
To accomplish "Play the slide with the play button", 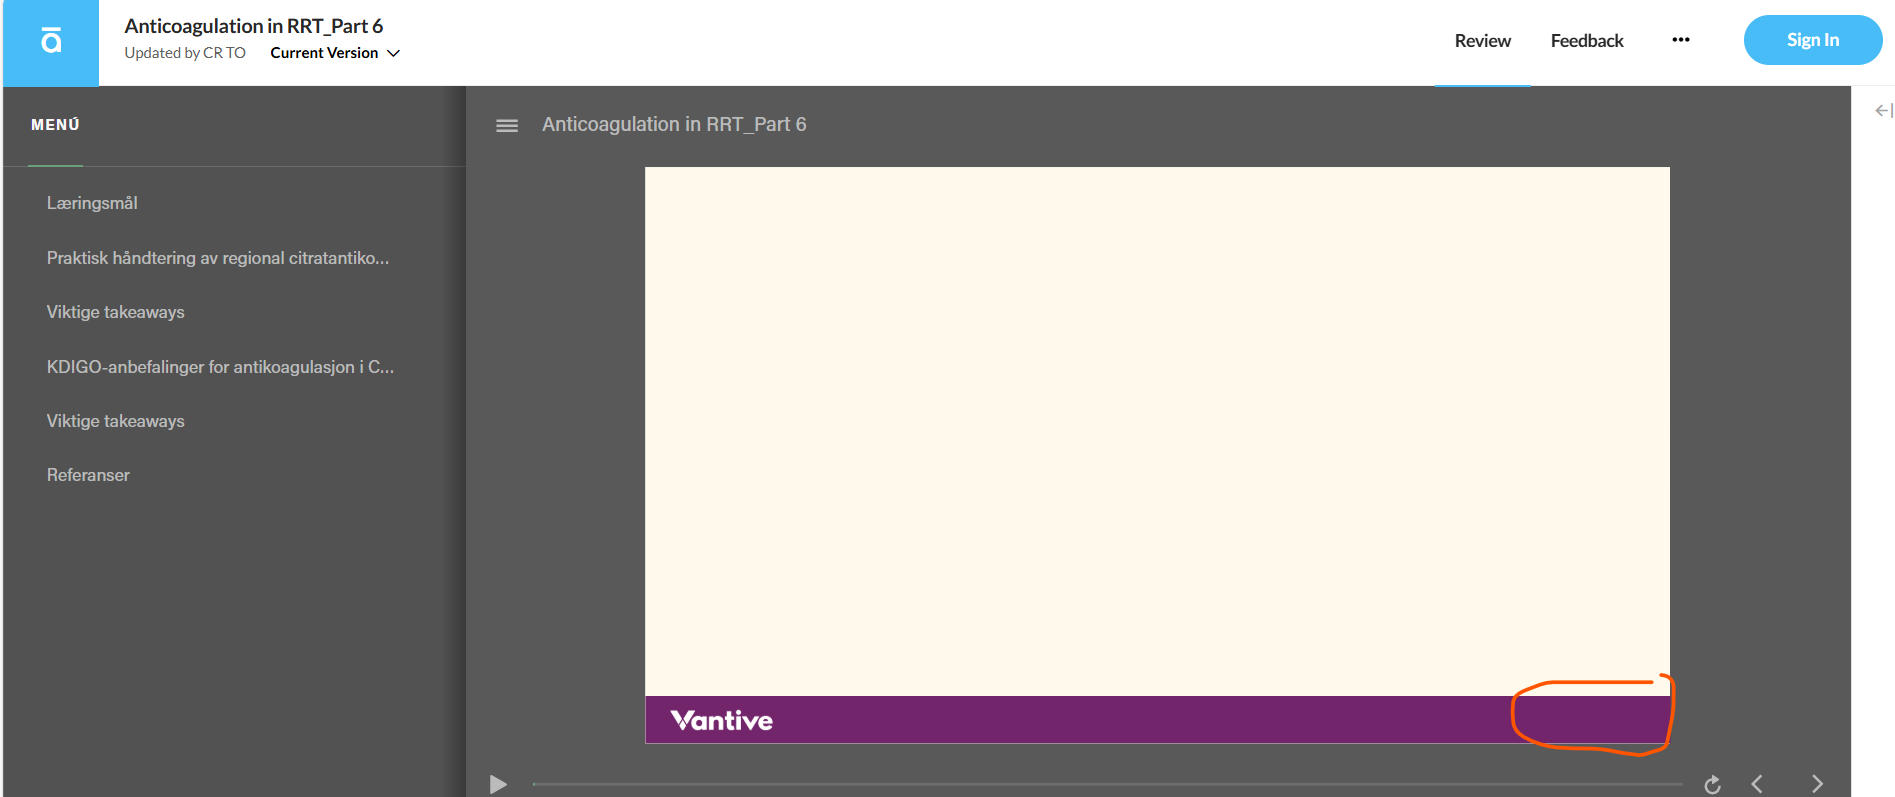I will [x=498, y=784].
